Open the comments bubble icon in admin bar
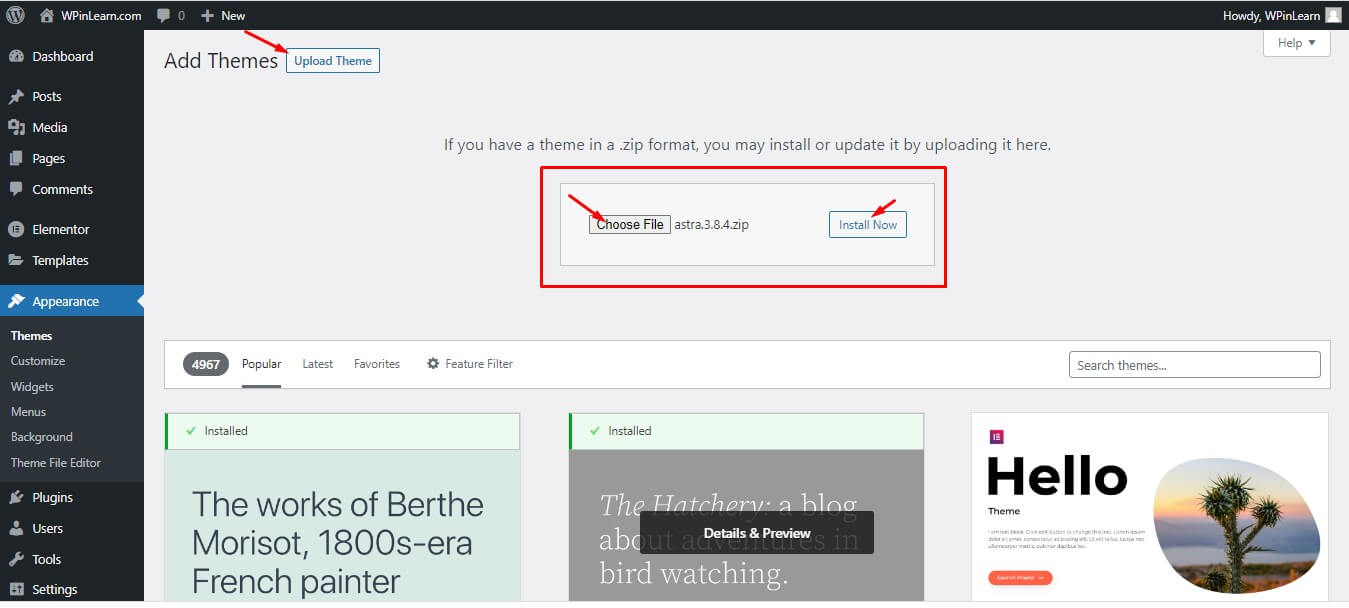This screenshot has height=608, width=1349. [x=164, y=16]
